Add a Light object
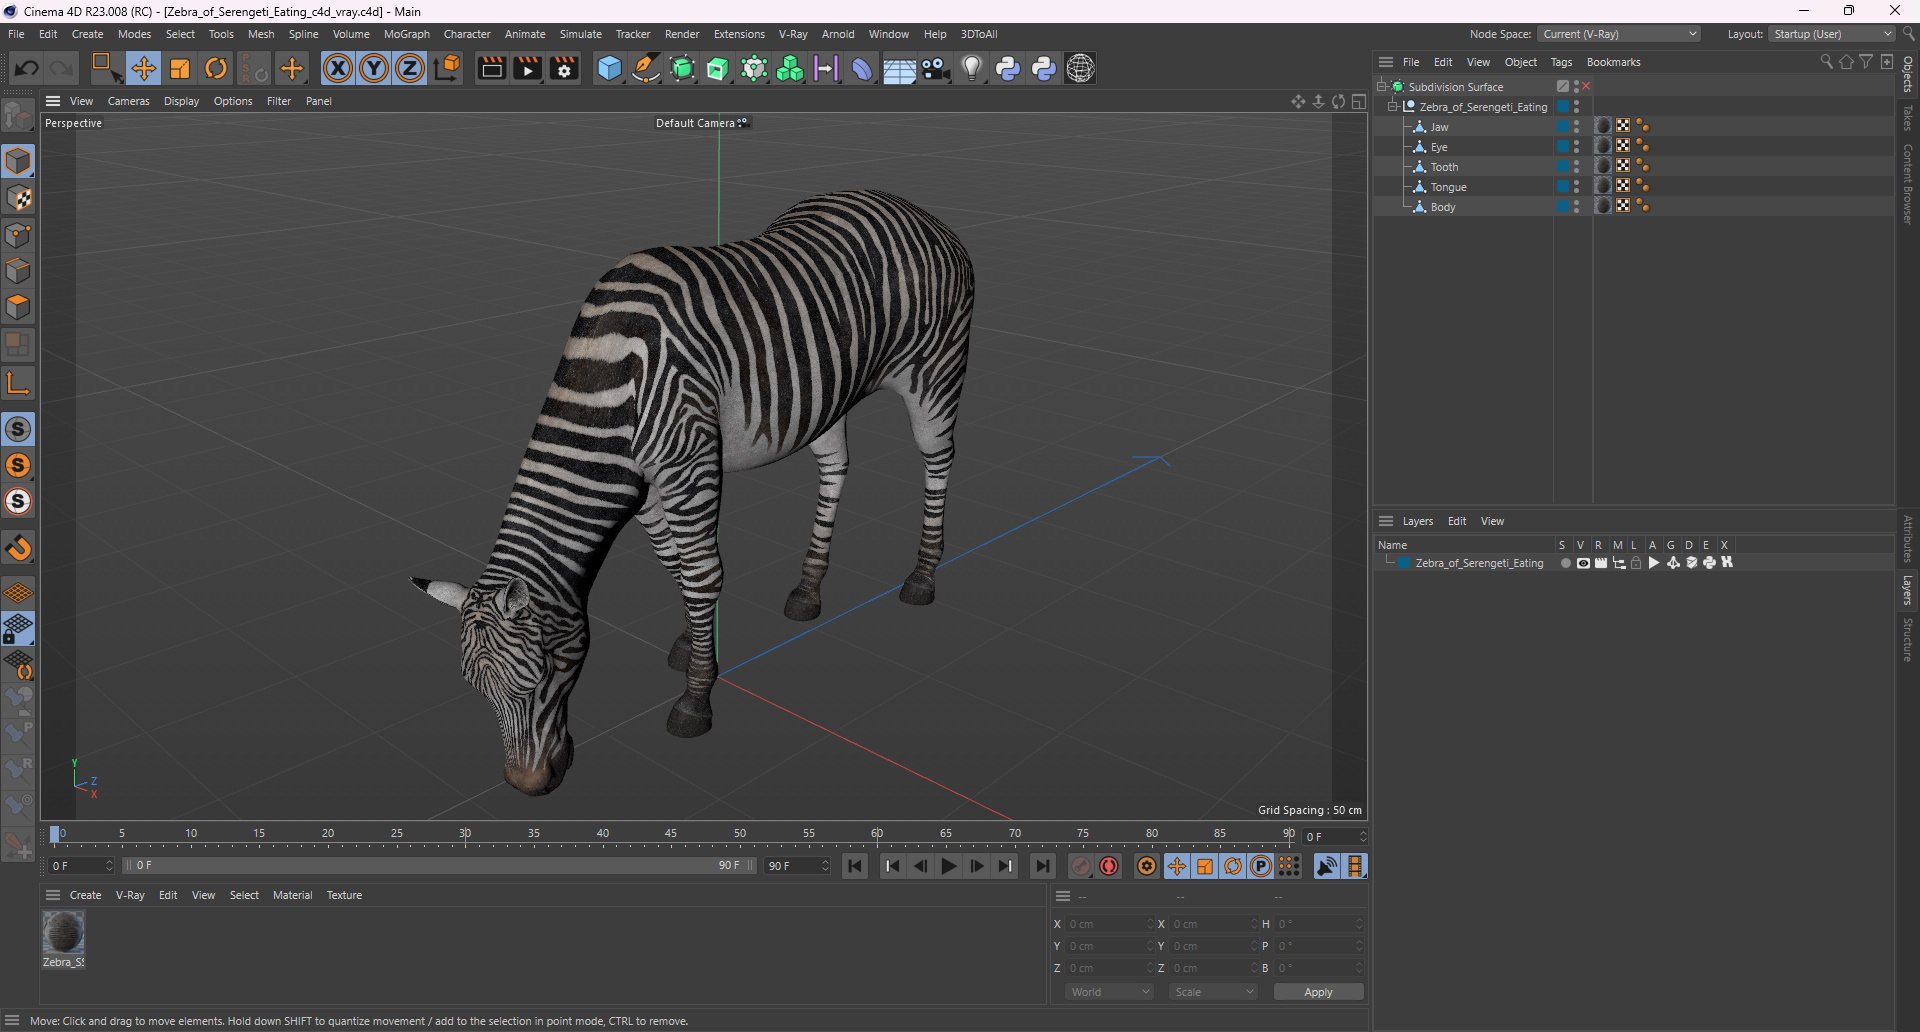This screenshot has width=1920, height=1032. [972, 68]
